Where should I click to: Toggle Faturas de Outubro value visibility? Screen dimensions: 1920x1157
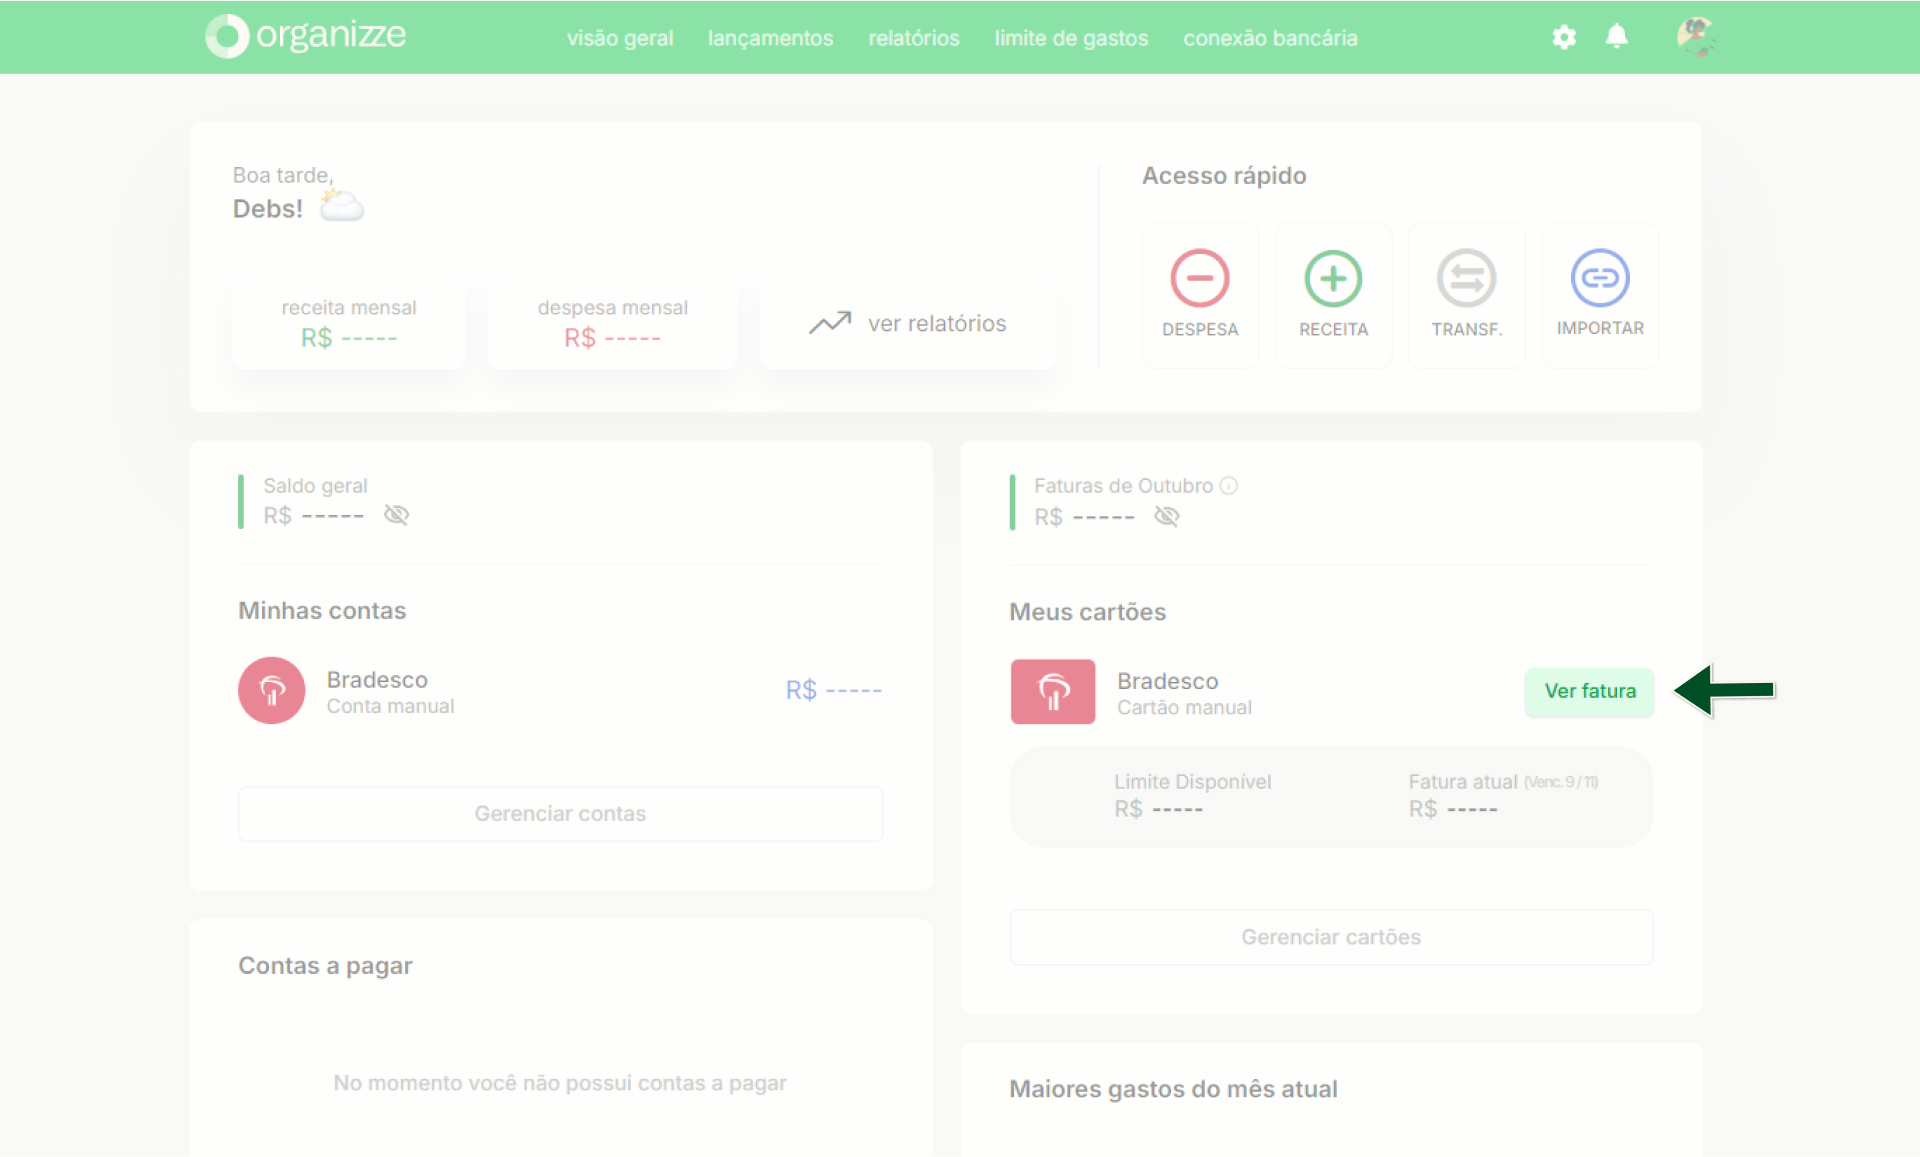pyautogui.click(x=1167, y=516)
